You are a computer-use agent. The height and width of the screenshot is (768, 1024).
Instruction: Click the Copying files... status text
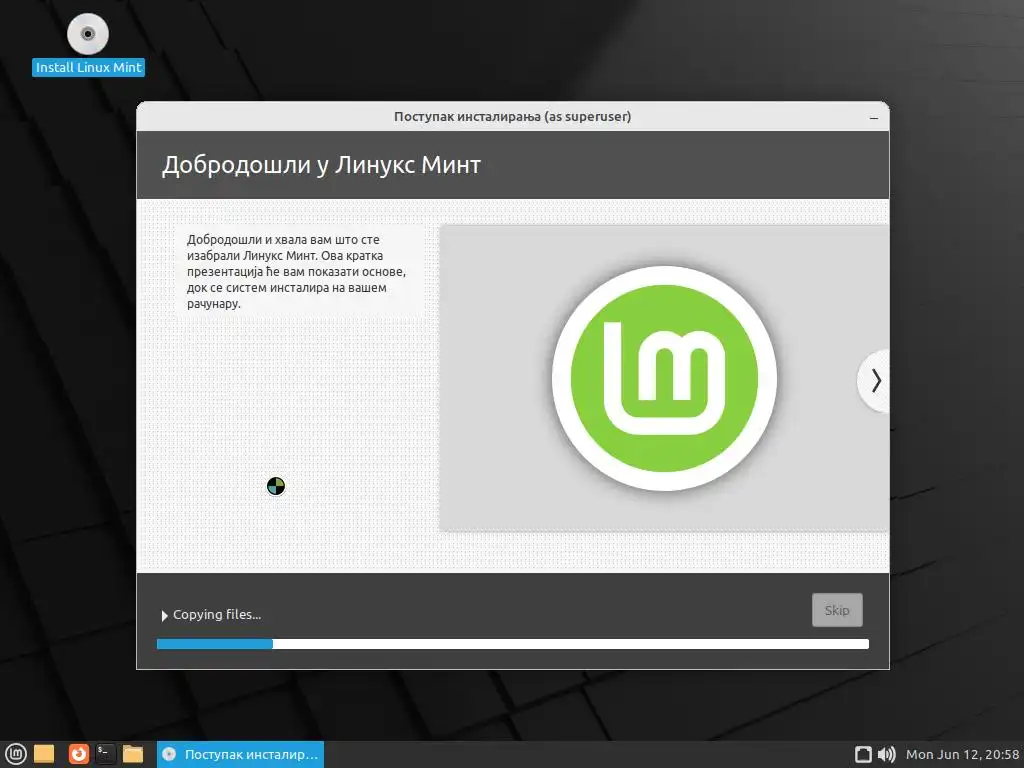[x=217, y=615]
